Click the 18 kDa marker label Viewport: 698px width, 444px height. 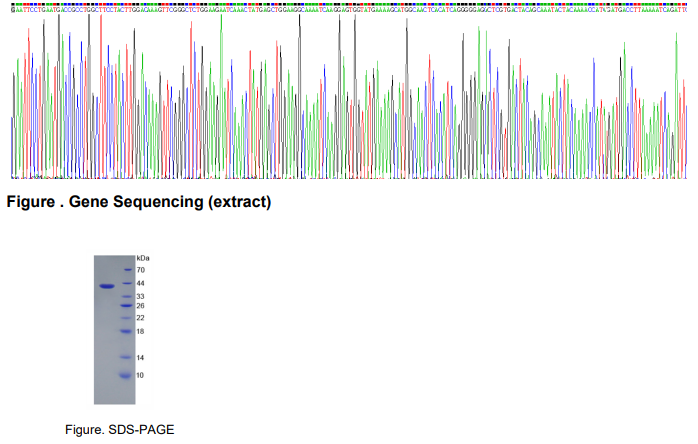[x=141, y=331]
